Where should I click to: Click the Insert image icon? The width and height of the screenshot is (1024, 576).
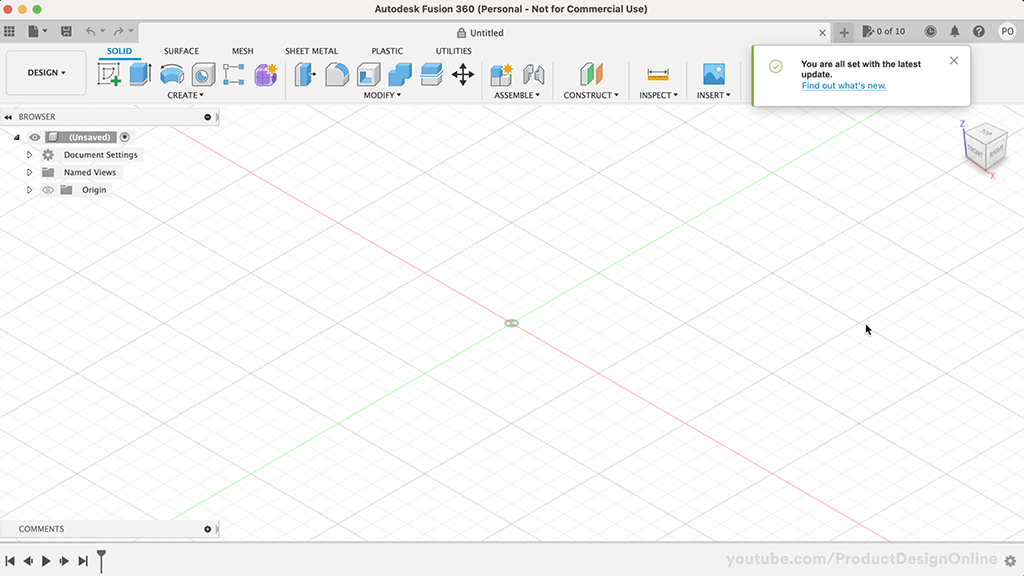[x=714, y=74]
